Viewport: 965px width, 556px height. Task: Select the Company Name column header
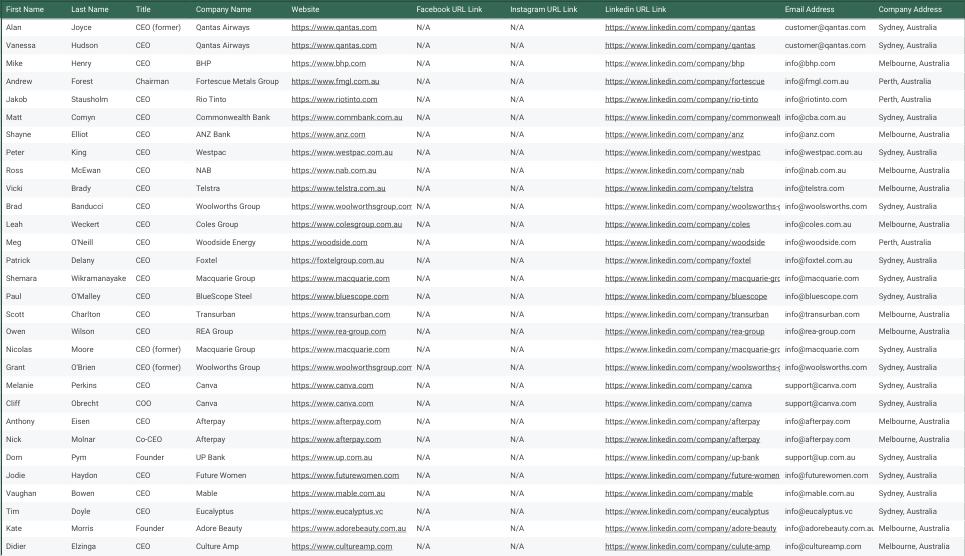click(x=223, y=9)
